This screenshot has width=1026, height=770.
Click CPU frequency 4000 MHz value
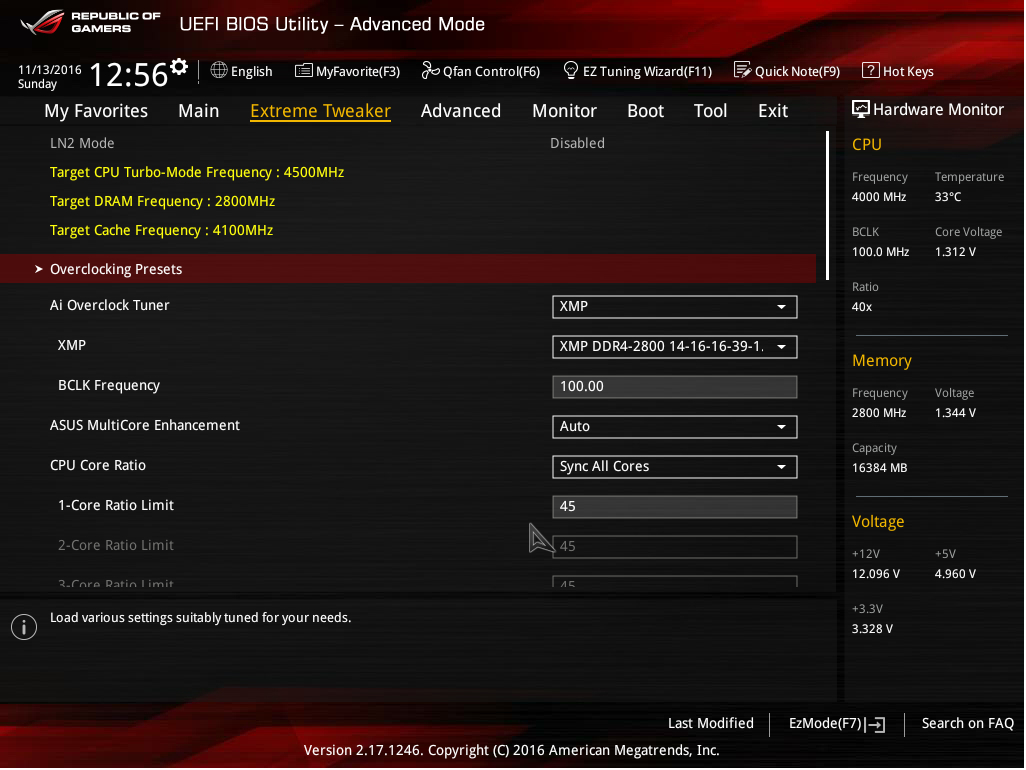tap(879, 197)
